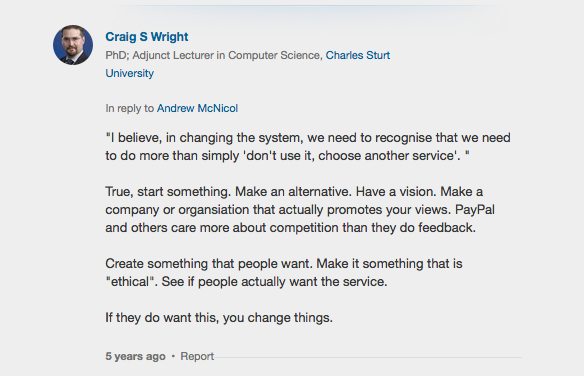Click the dot separator before Report
584x376 pixels.
(x=173, y=356)
